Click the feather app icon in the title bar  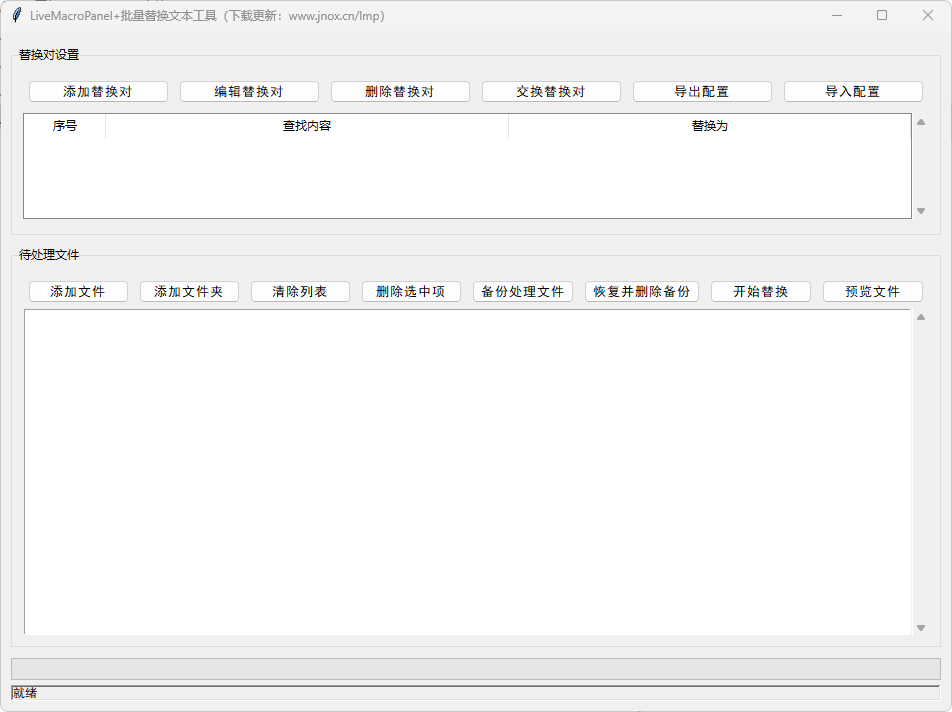point(16,16)
